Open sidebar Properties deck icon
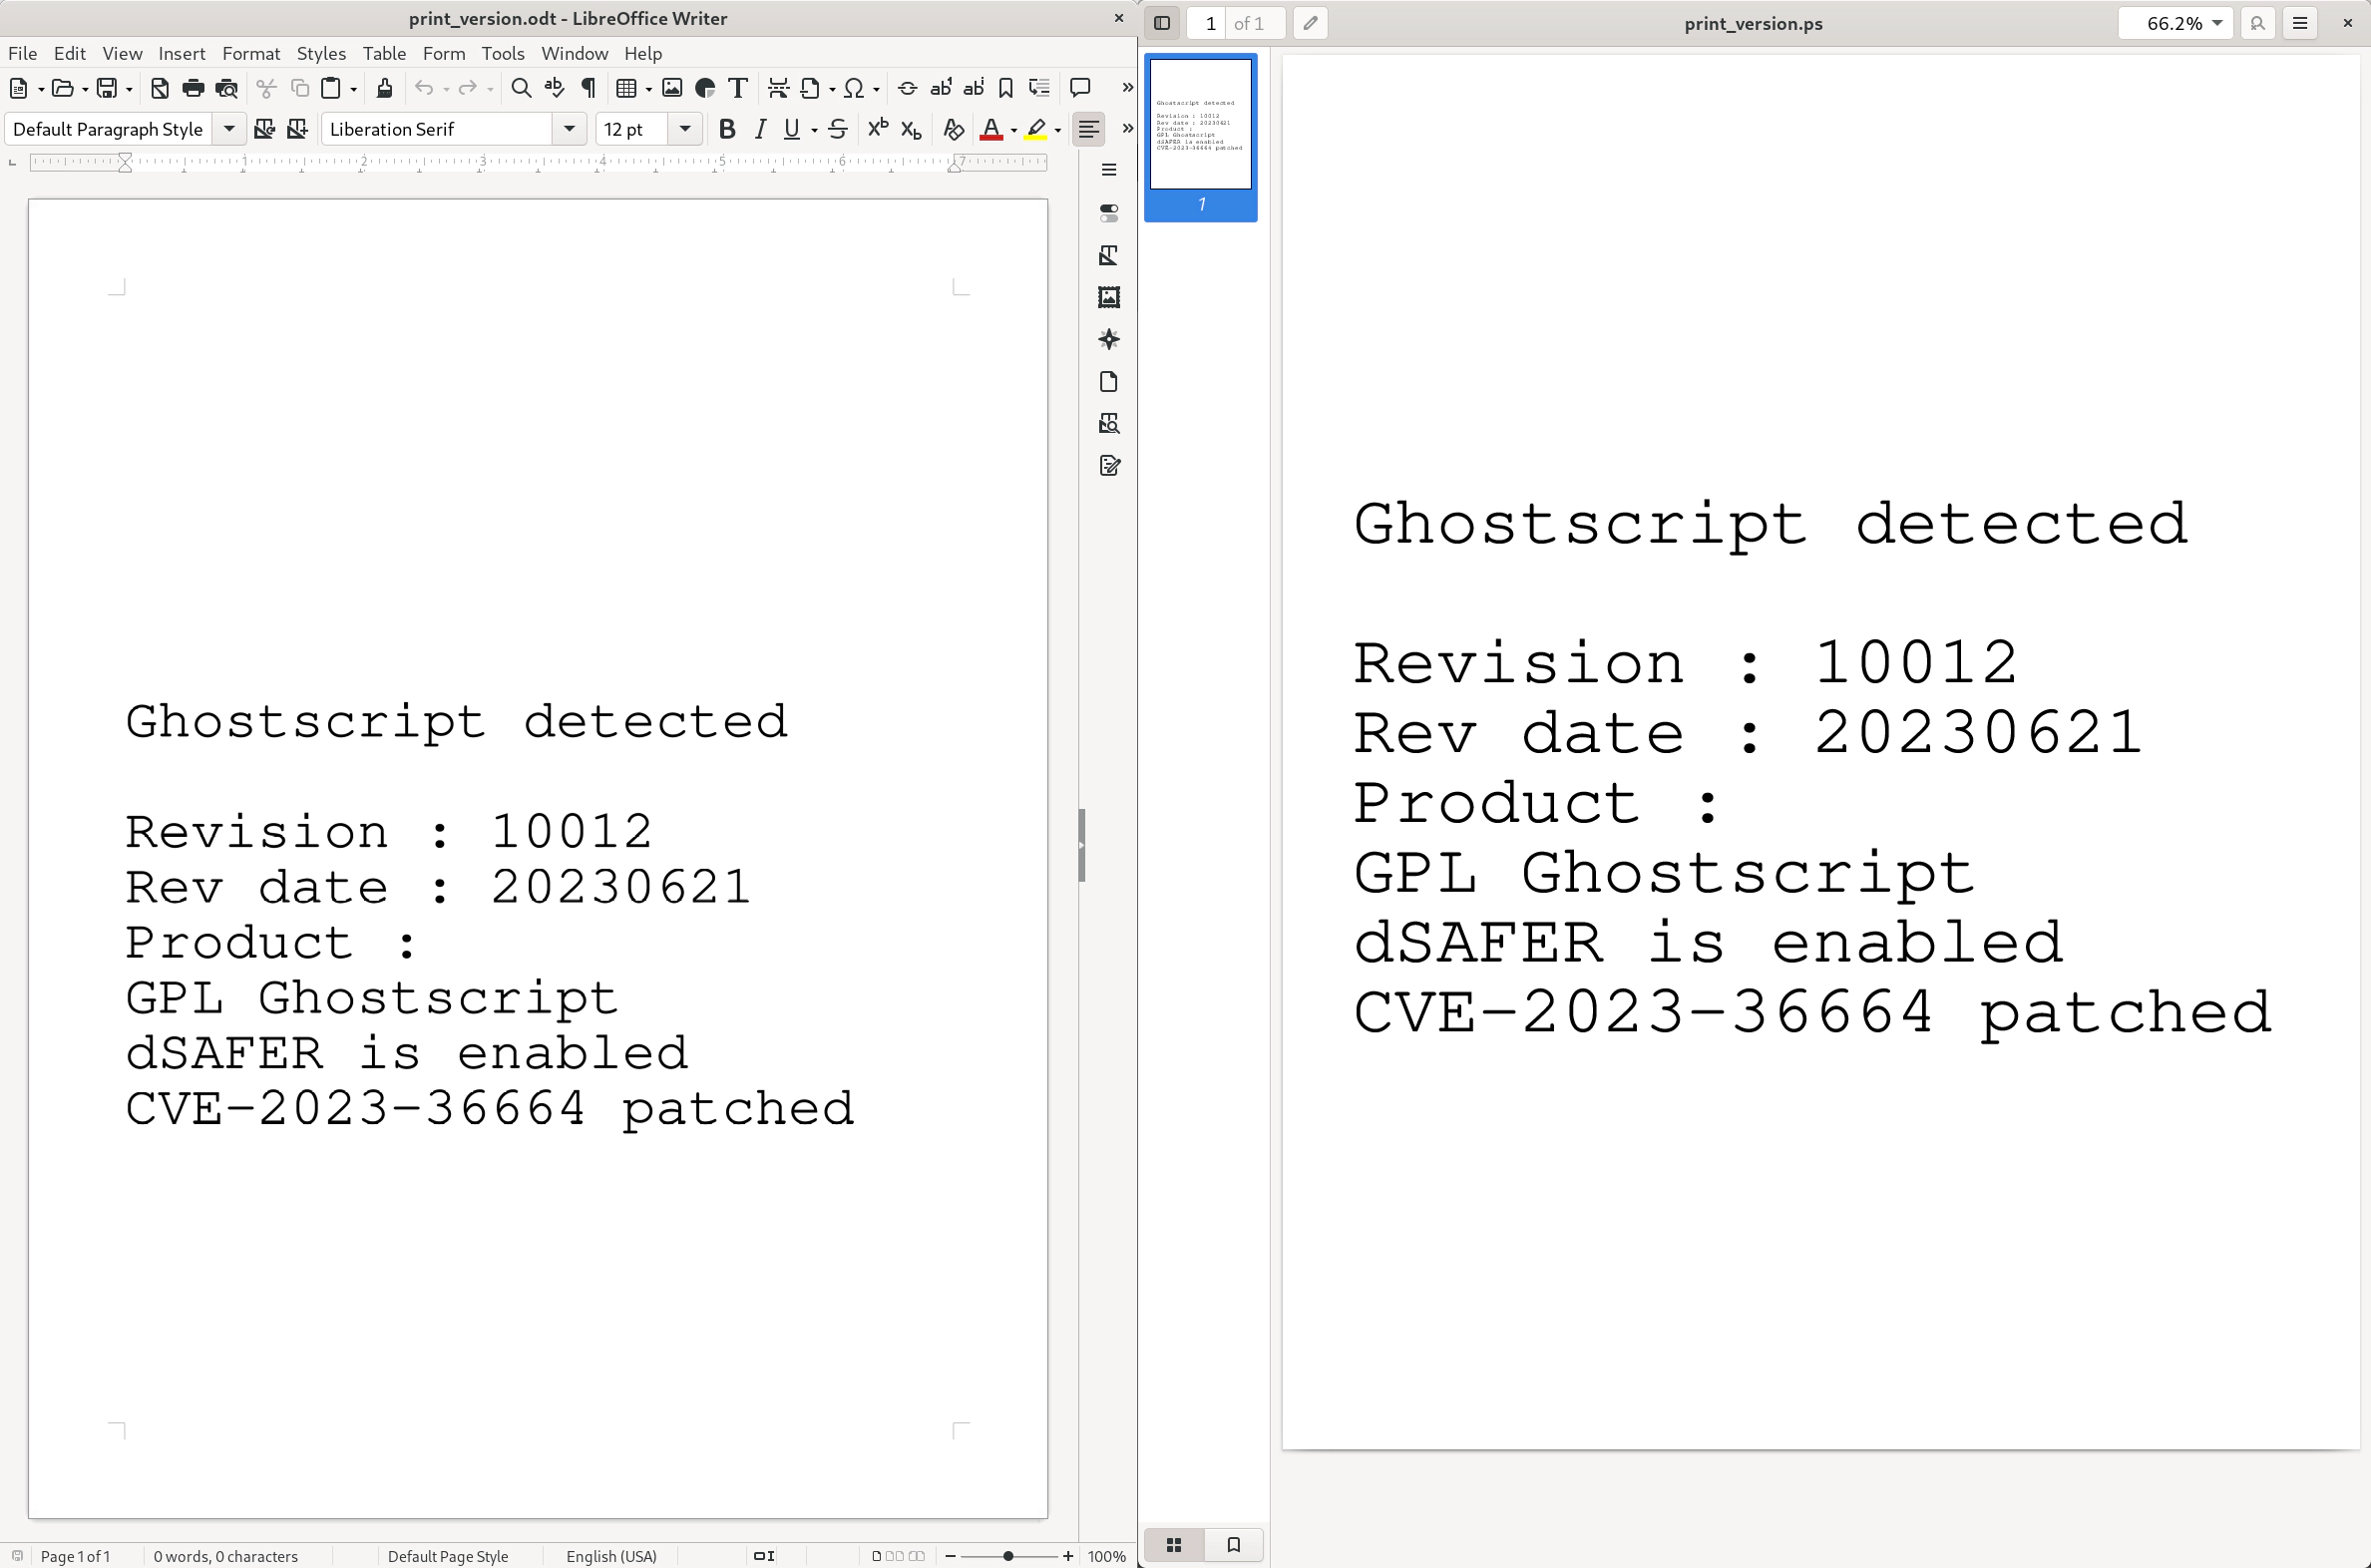 [x=1109, y=214]
